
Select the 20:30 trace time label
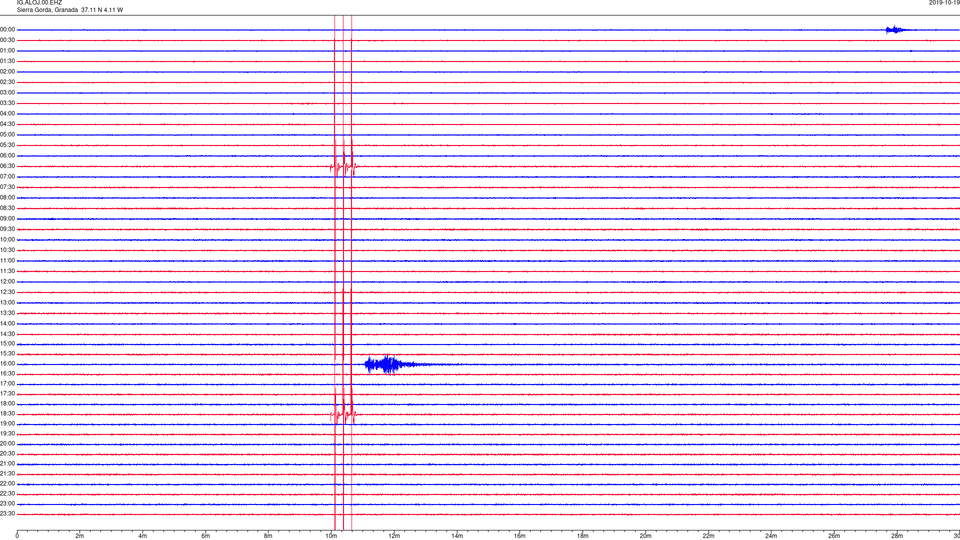point(8,454)
